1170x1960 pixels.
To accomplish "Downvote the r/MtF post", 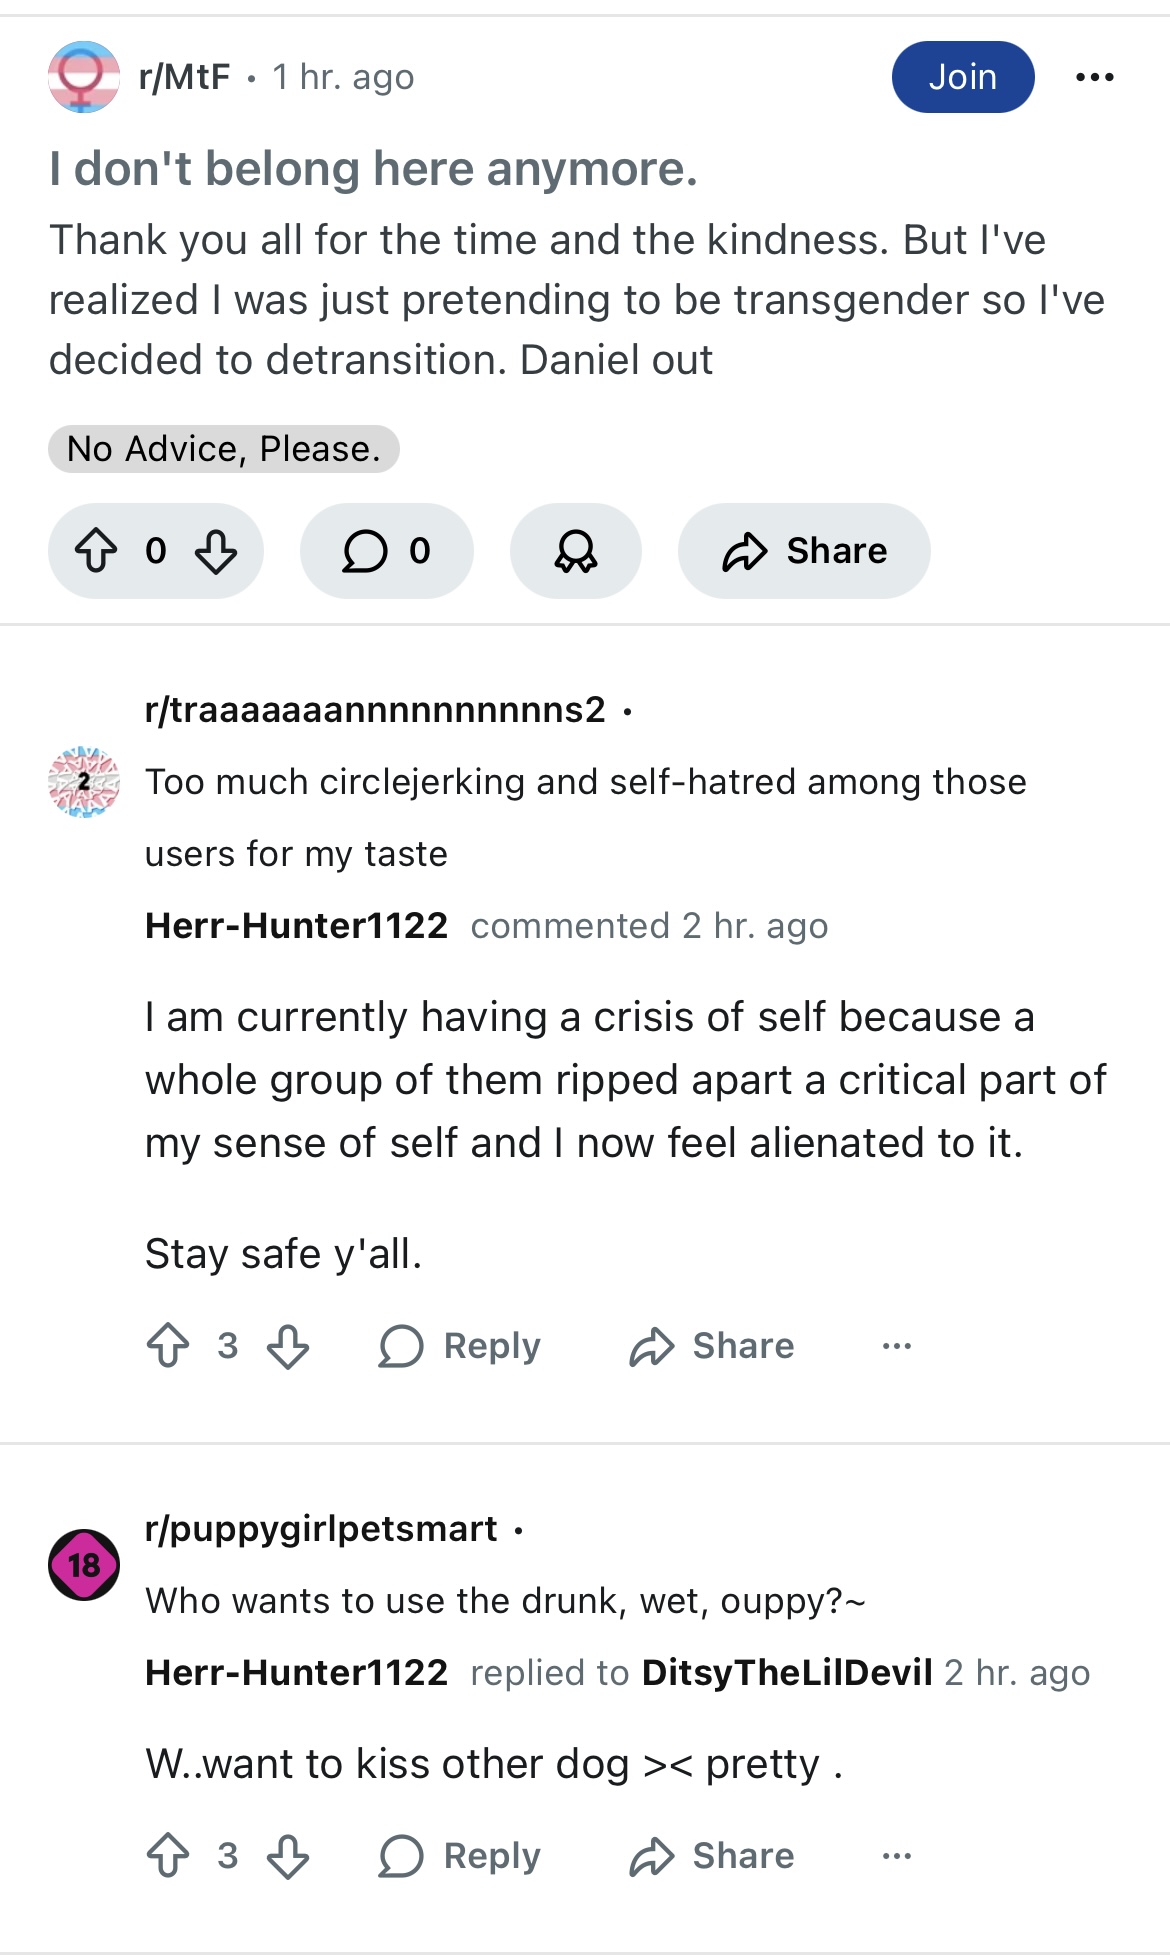I will click(216, 551).
